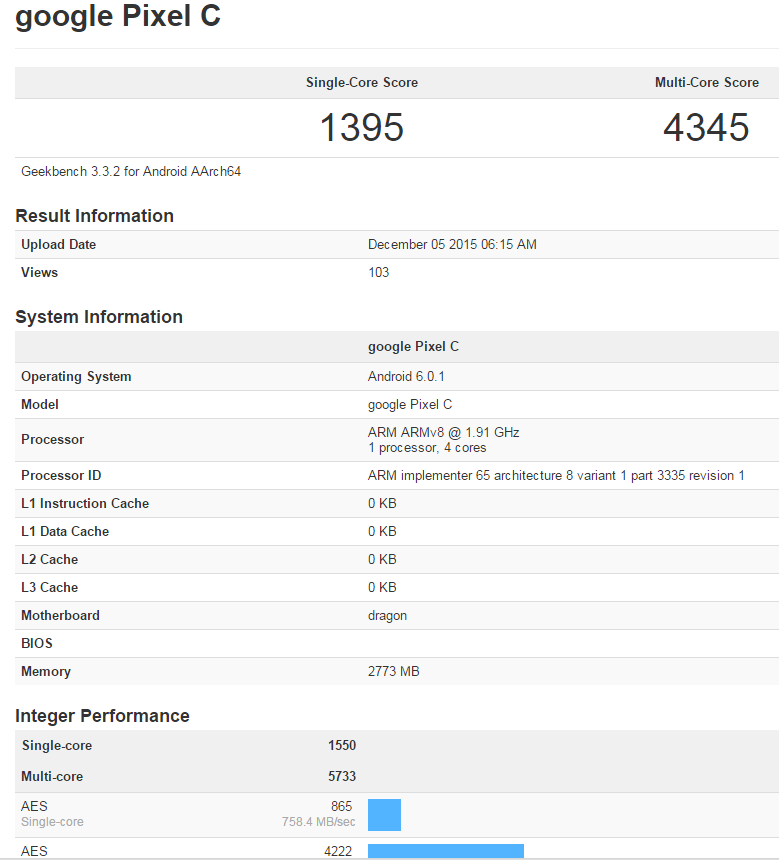
Task: Click the L2 Cache value '0 KB'
Action: [382, 559]
